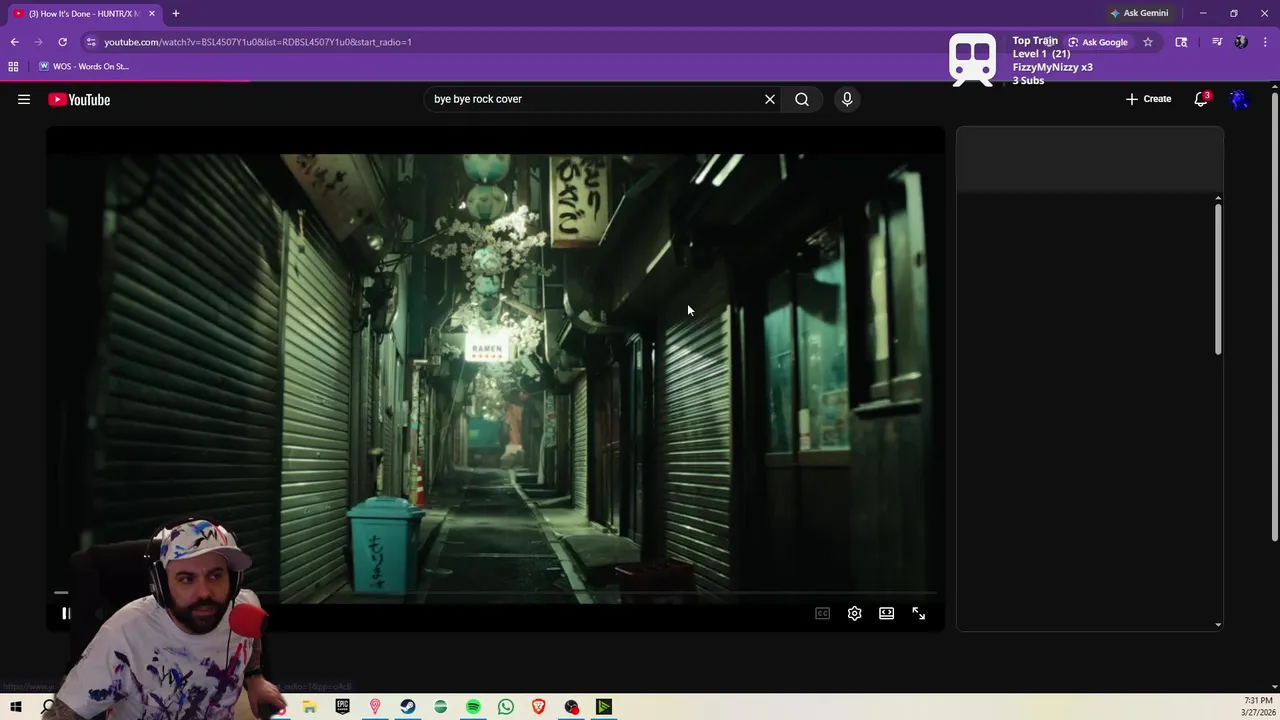Close the How It's Done tab
Viewport: 1280px width, 720px height.
point(152,13)
